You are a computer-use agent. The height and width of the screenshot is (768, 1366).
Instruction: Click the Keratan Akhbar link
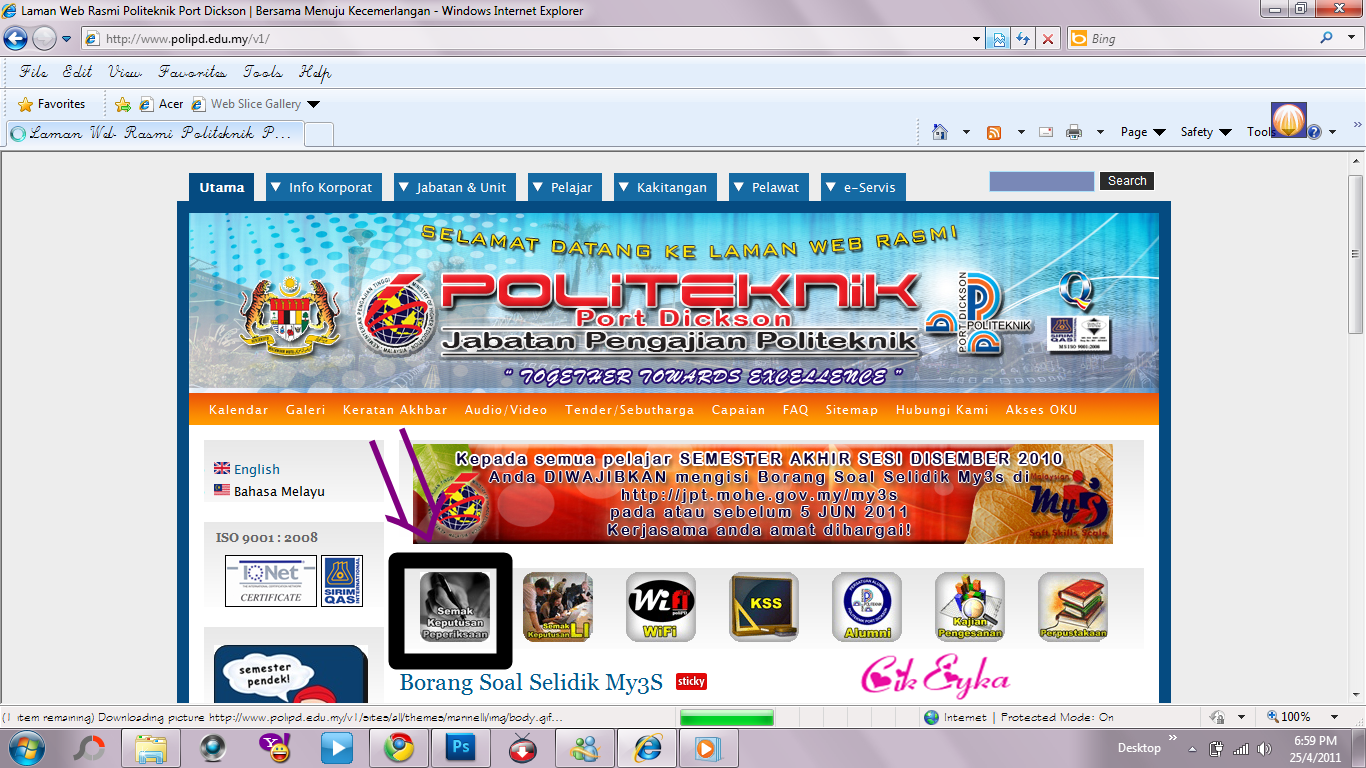(395, 410)
